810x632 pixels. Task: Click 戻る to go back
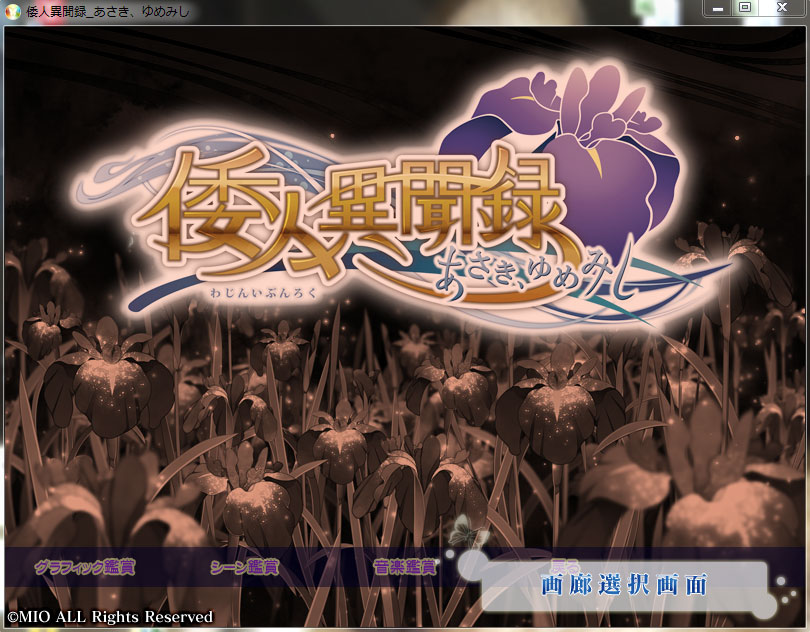pyautogui.click(x=565, y=565)
